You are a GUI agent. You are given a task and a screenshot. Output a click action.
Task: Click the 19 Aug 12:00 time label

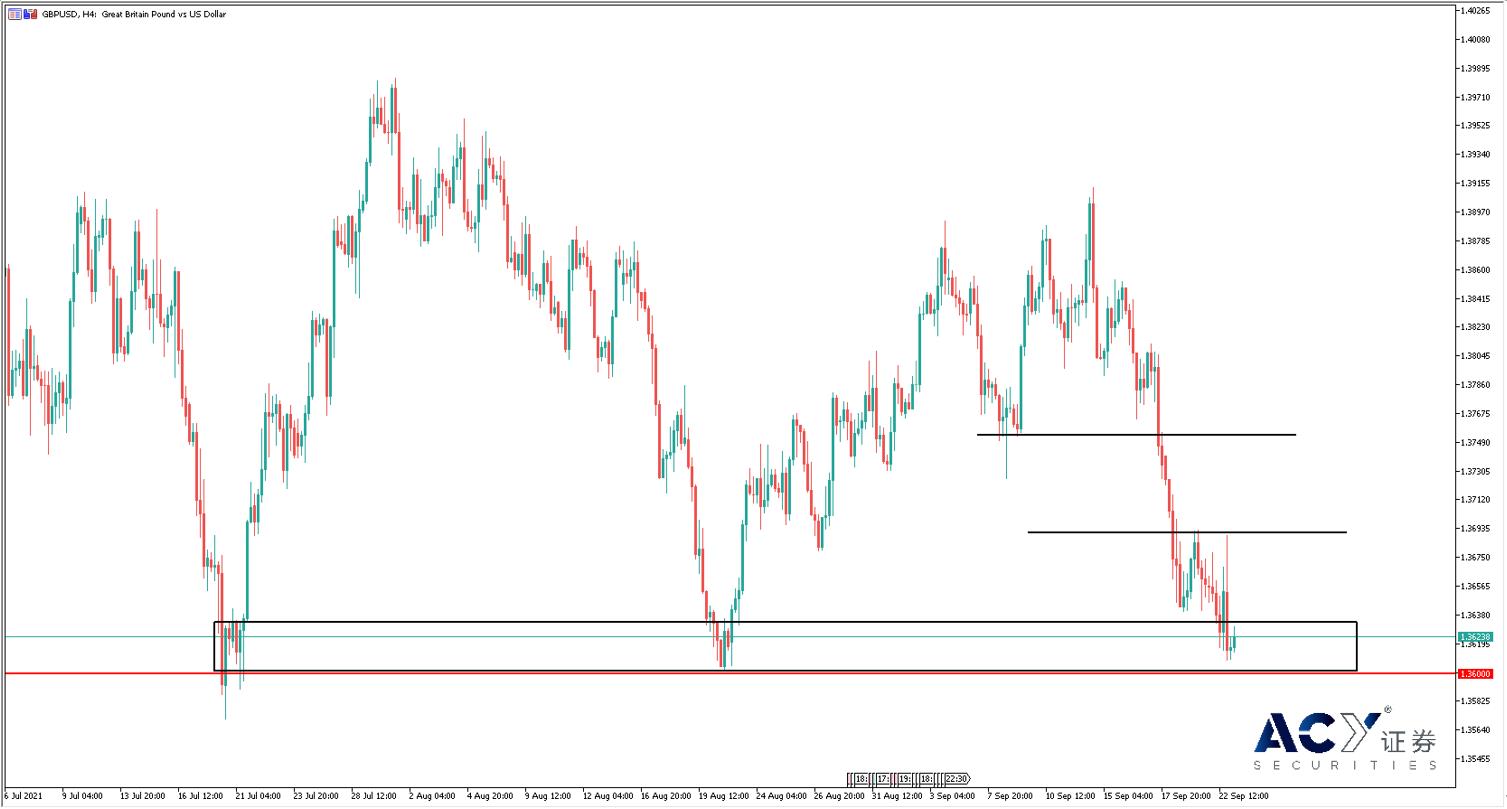[x=722, y=797]
